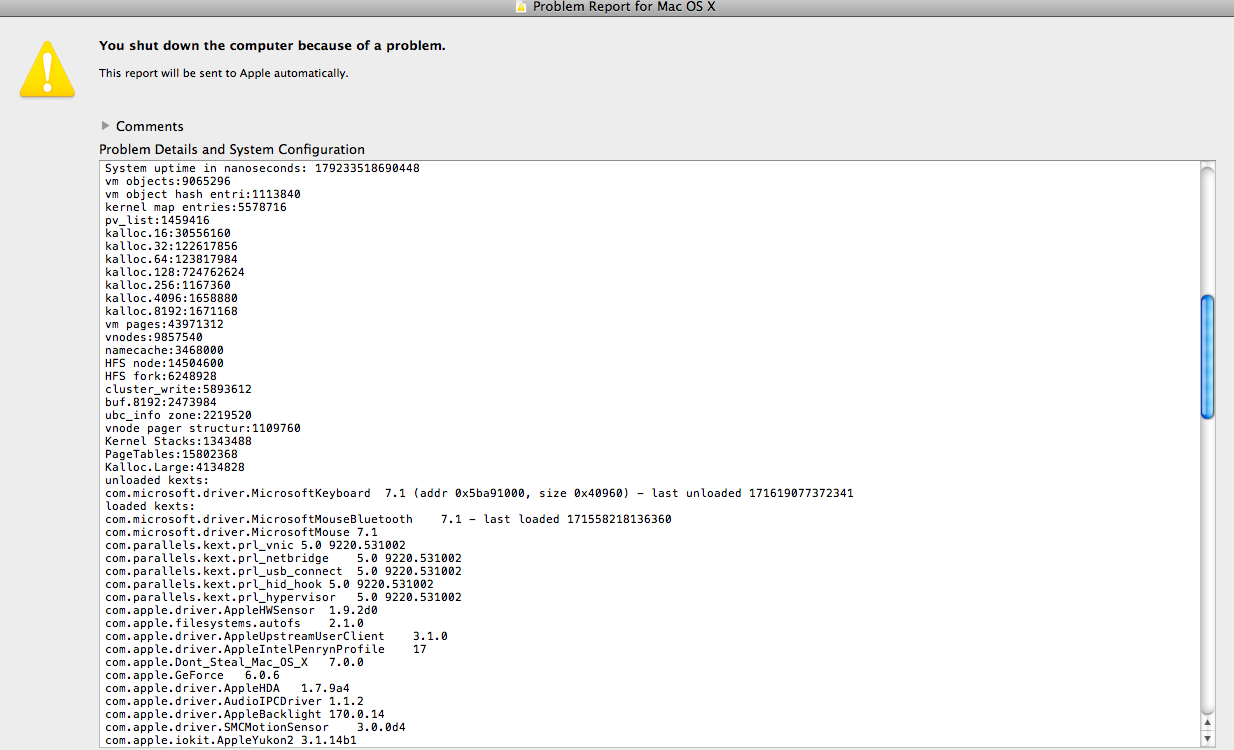Screen dimensions: 1234x750
Task: Click the 'vm object hash entri:1113840' line
Action: point(203,194)
